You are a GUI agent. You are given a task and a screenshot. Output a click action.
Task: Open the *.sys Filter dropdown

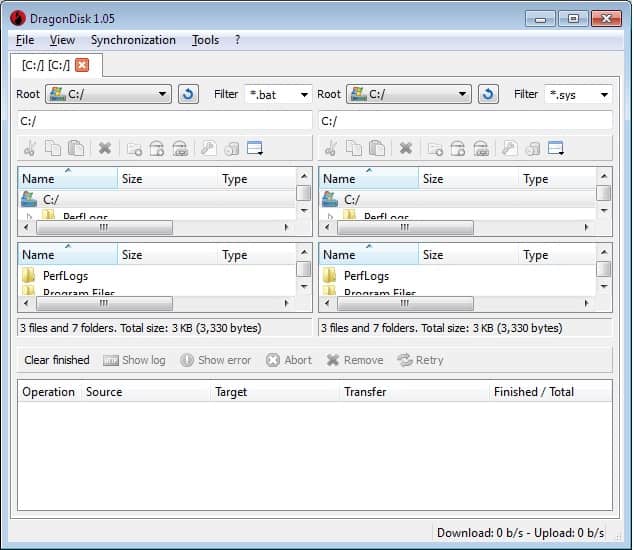pyautogui.click(x=578, y=95)
